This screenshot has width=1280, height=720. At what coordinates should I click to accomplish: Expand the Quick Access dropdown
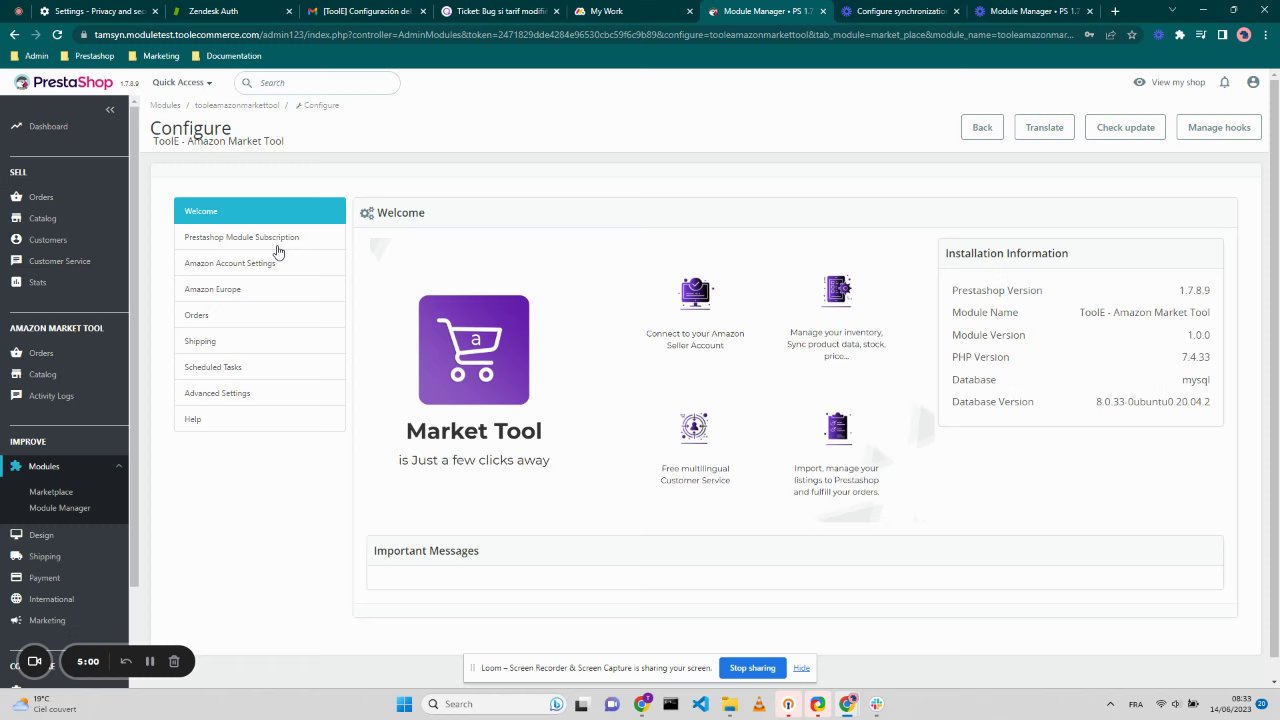coord(182,82)
